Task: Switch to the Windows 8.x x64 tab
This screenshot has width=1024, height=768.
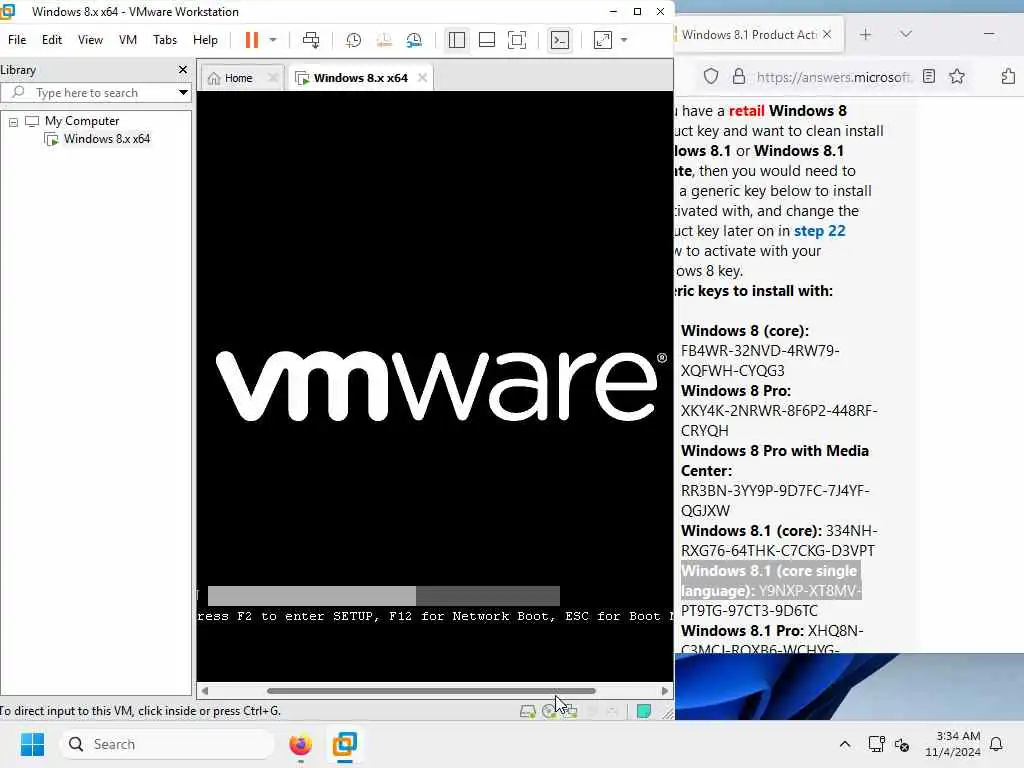Action: [360, 78]
